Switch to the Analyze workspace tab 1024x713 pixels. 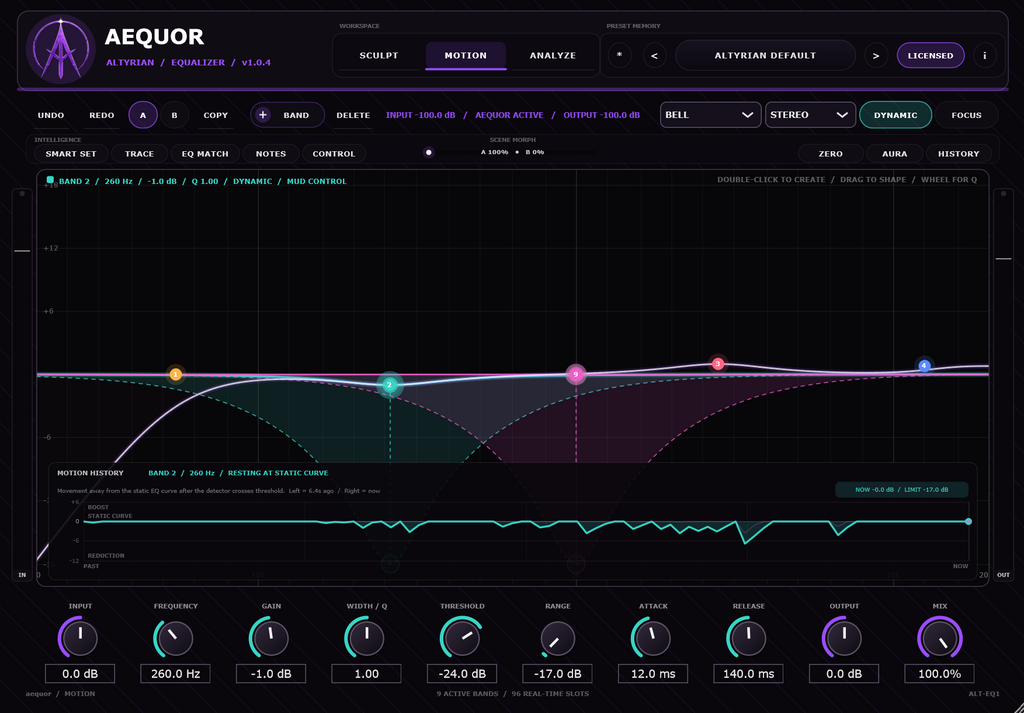552,55
